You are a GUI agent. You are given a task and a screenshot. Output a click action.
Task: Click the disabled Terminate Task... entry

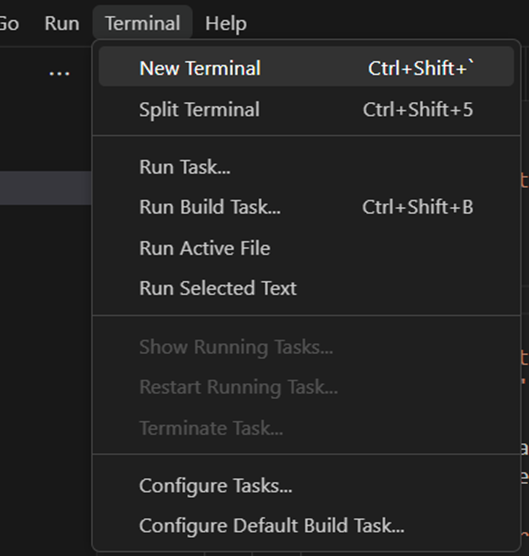tap(306, 428)
